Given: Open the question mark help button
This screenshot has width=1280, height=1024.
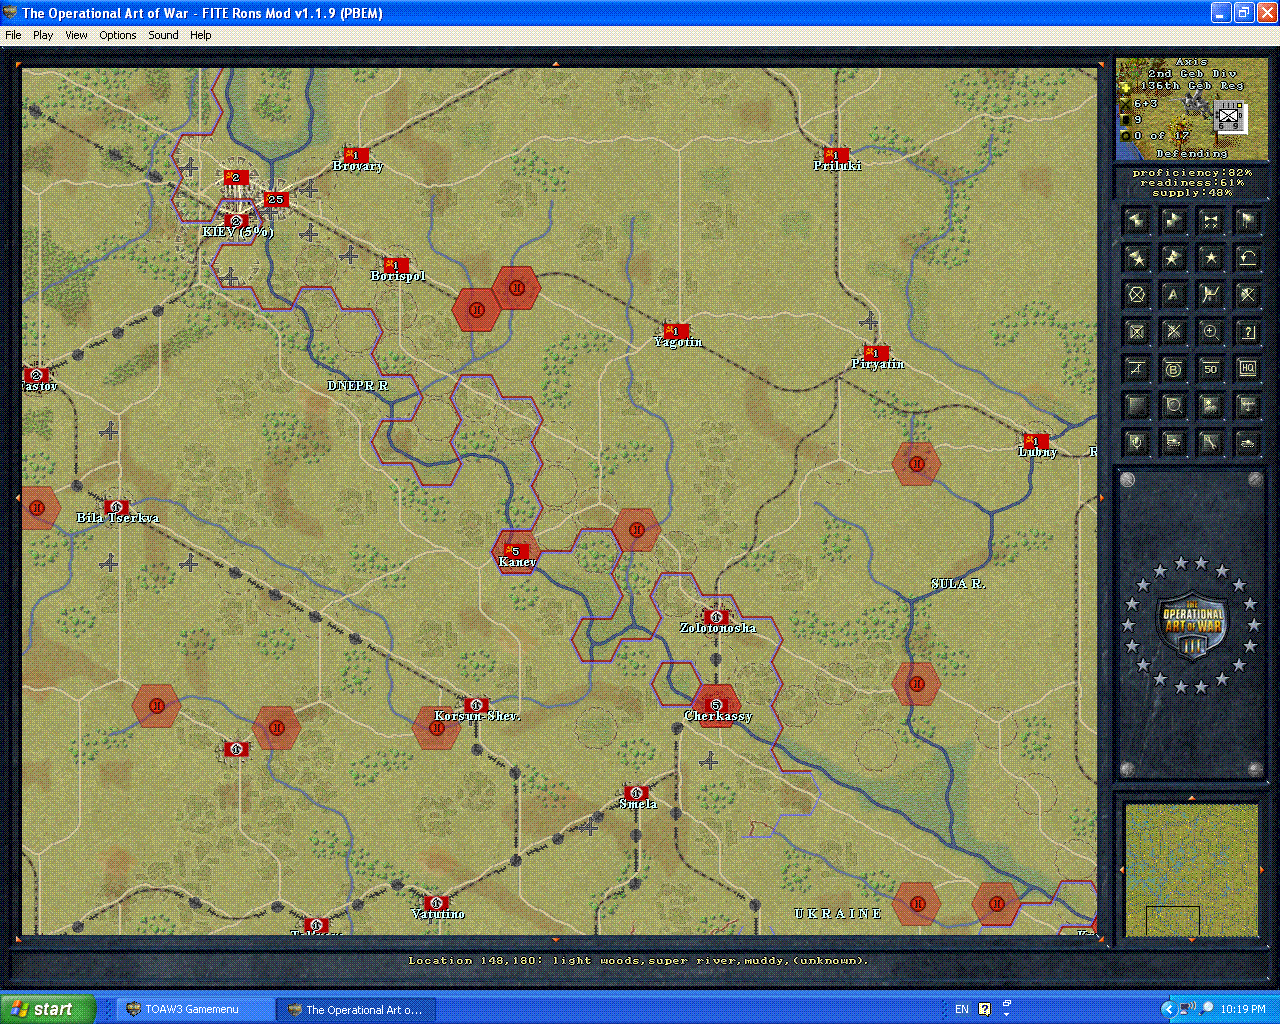Looking at the screenshot, I should [1247, 332].
